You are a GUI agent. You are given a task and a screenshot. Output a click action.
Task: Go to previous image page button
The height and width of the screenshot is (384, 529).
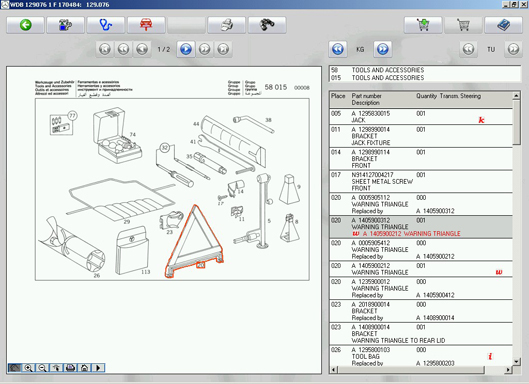click(x=142, y=49)
